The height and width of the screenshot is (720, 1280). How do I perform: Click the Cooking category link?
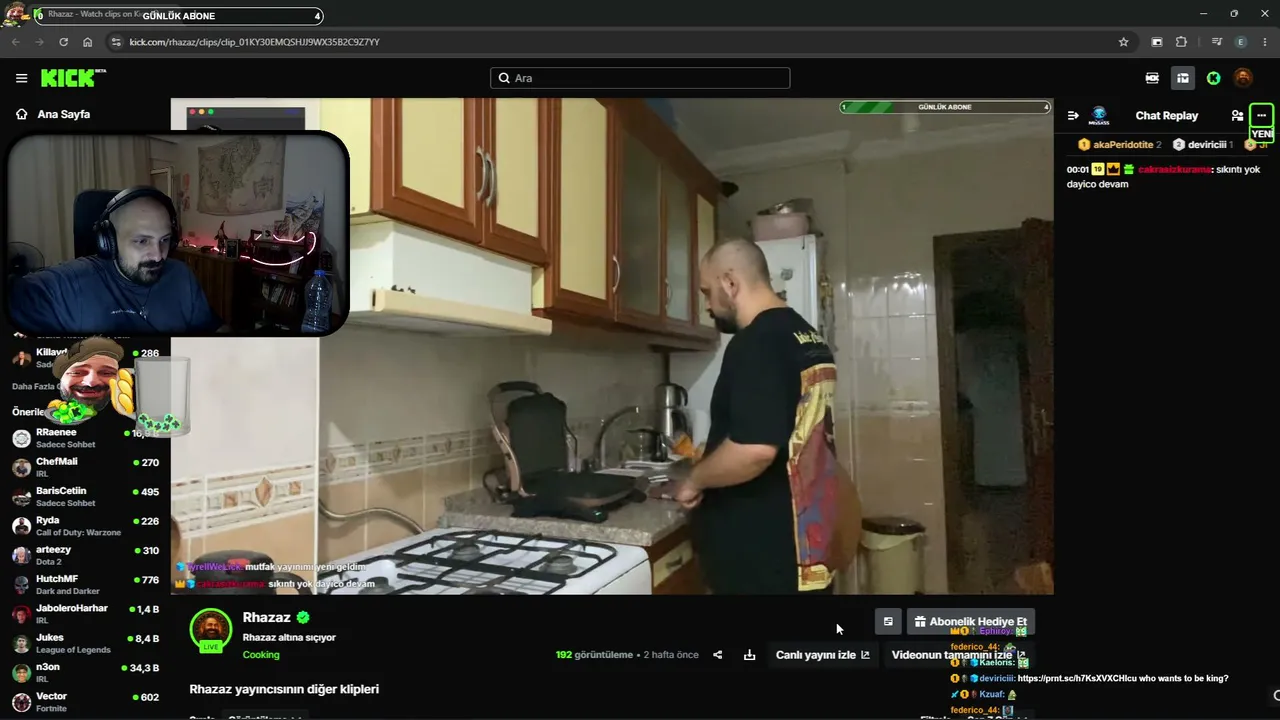[x=261, y=655]
